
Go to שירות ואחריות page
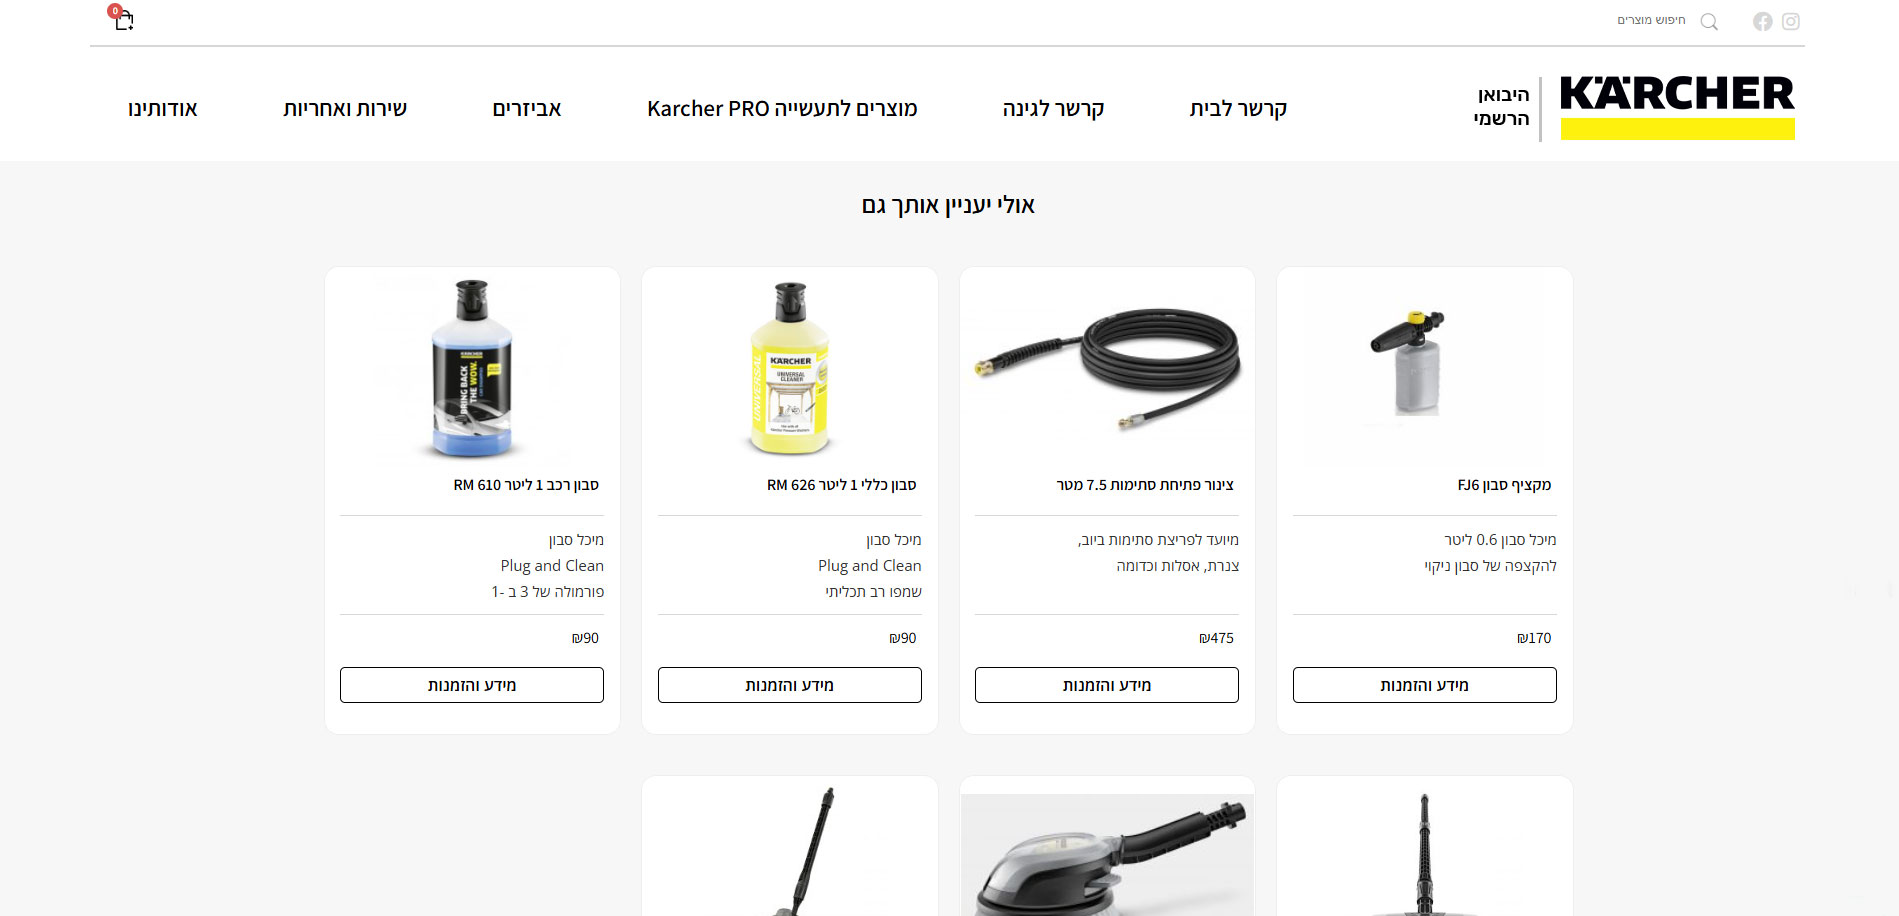(x=345, y=108)
